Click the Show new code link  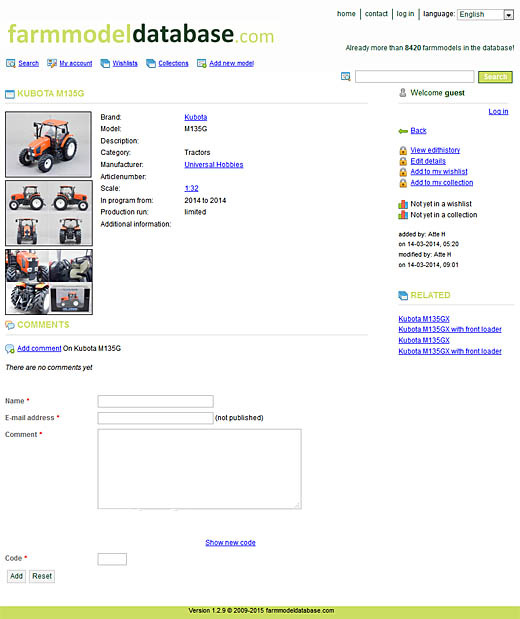pyautogui.click(x=230, y=543)
